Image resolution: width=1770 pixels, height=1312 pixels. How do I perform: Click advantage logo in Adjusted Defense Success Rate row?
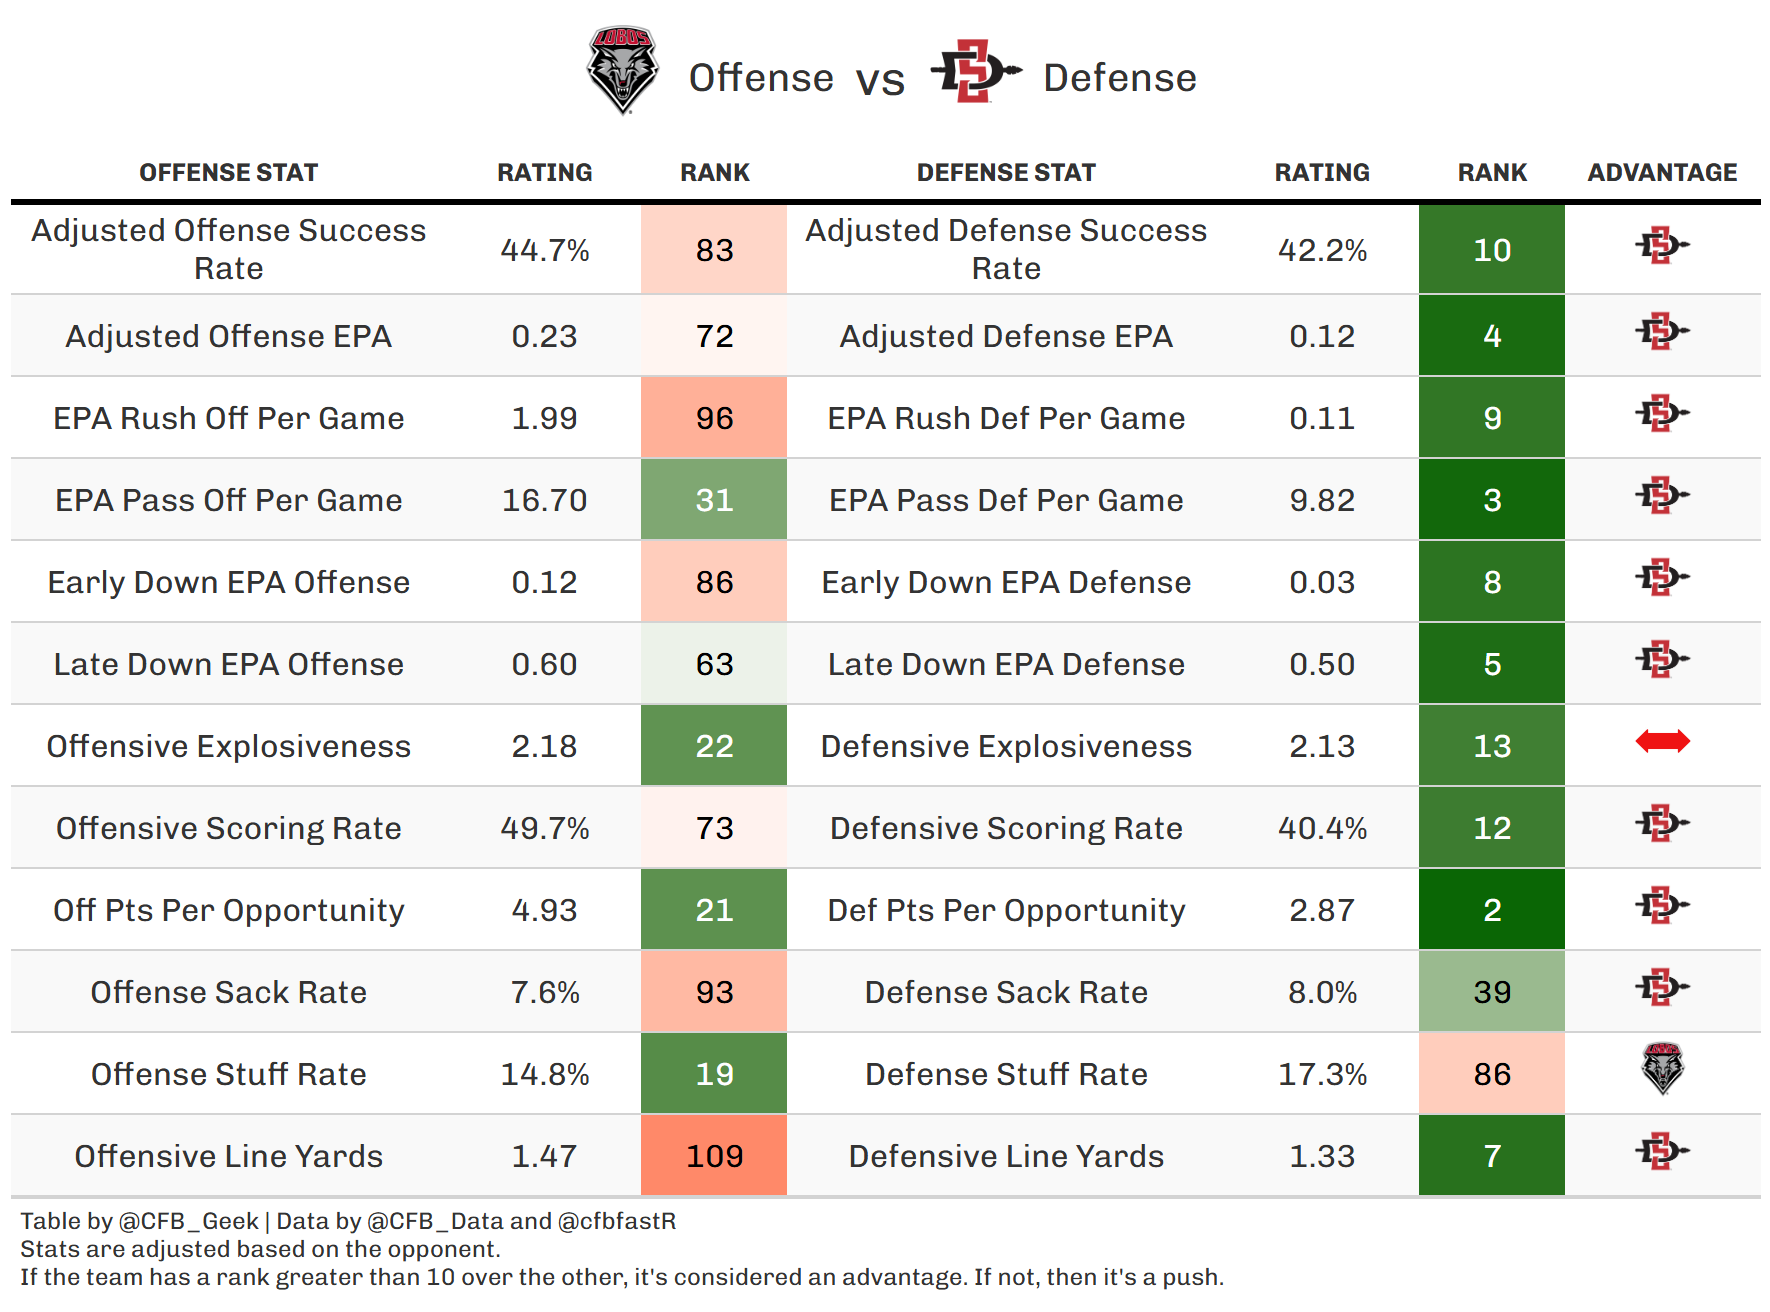(x=1662, y=245)
